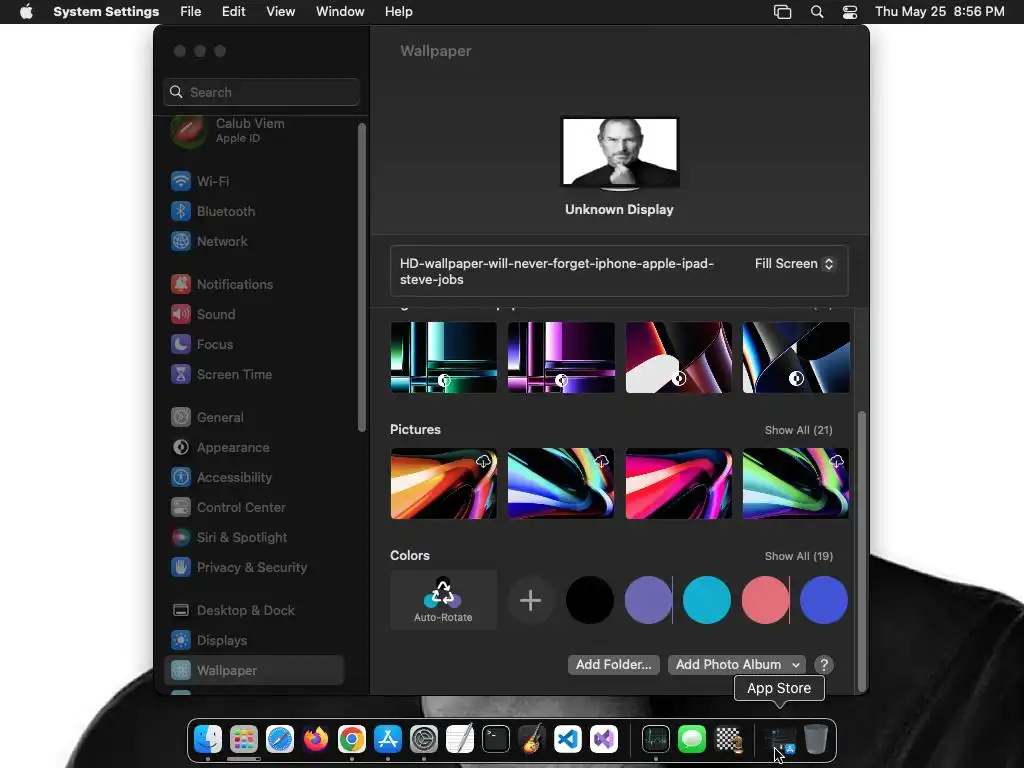1024x768 pixels.
Task: Select Wallpaper in the sidebar
Action: (253, 671)
